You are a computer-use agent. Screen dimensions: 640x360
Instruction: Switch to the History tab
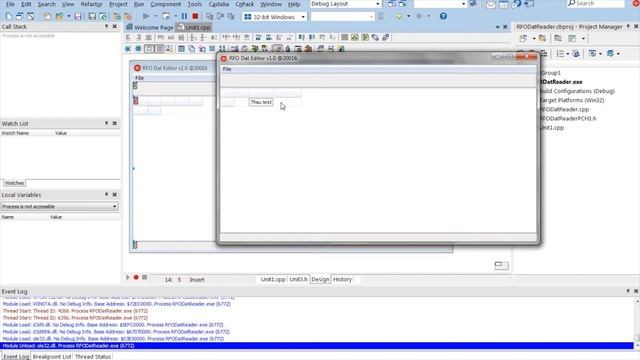point(342,280)
